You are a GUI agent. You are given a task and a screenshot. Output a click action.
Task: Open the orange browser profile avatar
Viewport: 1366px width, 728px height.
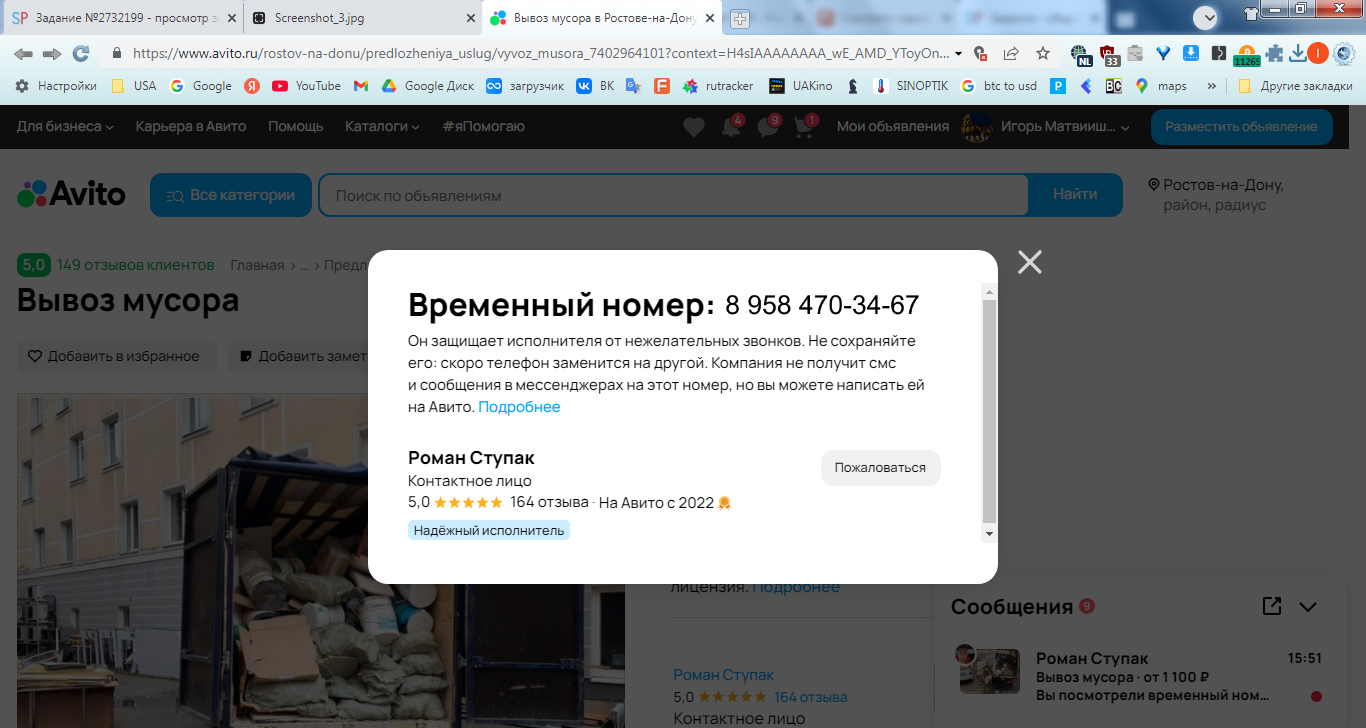pos(1318,53)
